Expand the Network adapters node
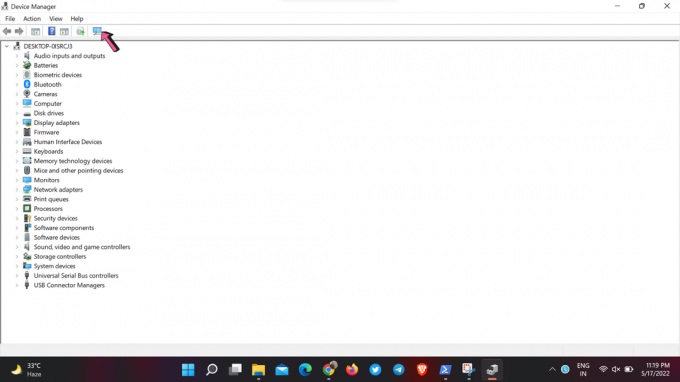Image resolution: width=680 pixels, height=382 pixels. pyautogui.click(x=17, y=189)
